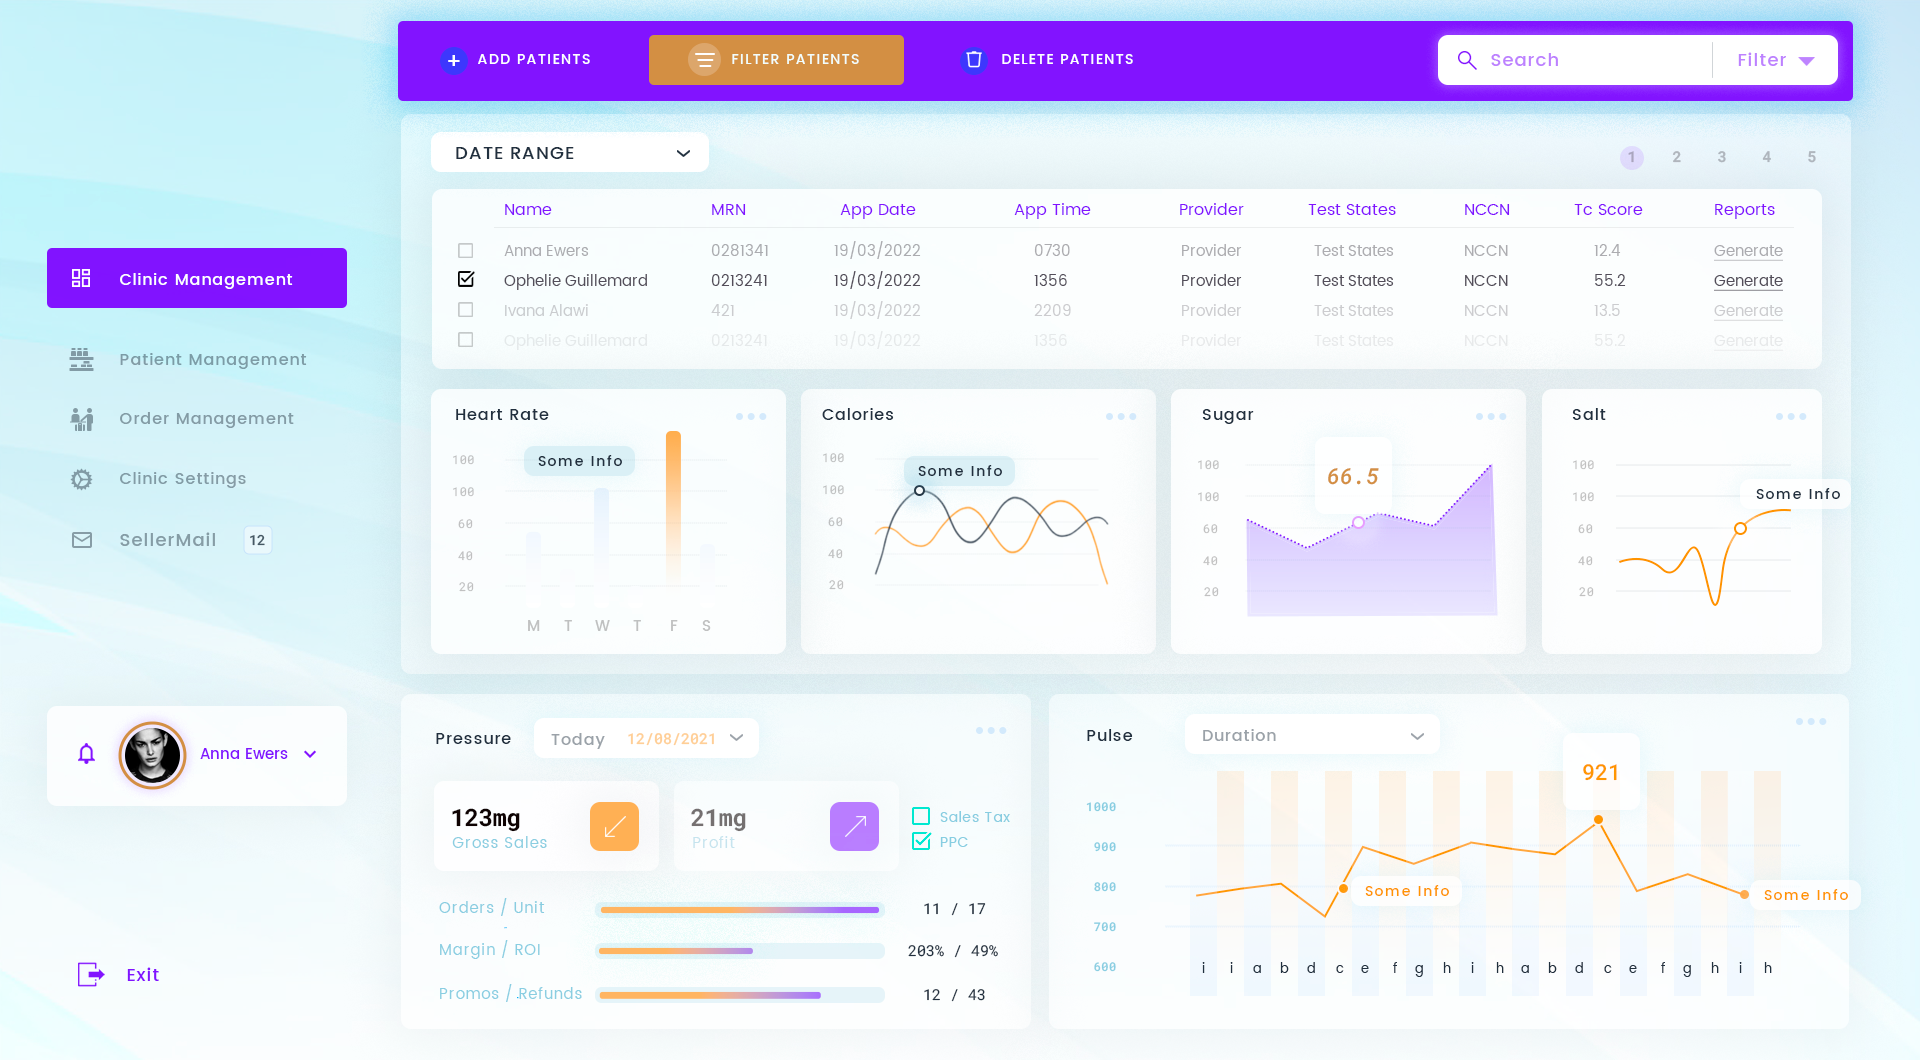
Task: Uncheck the Ophelie Guillemard row checkbox
Action: pyautogui.click(x=466, y=280)
